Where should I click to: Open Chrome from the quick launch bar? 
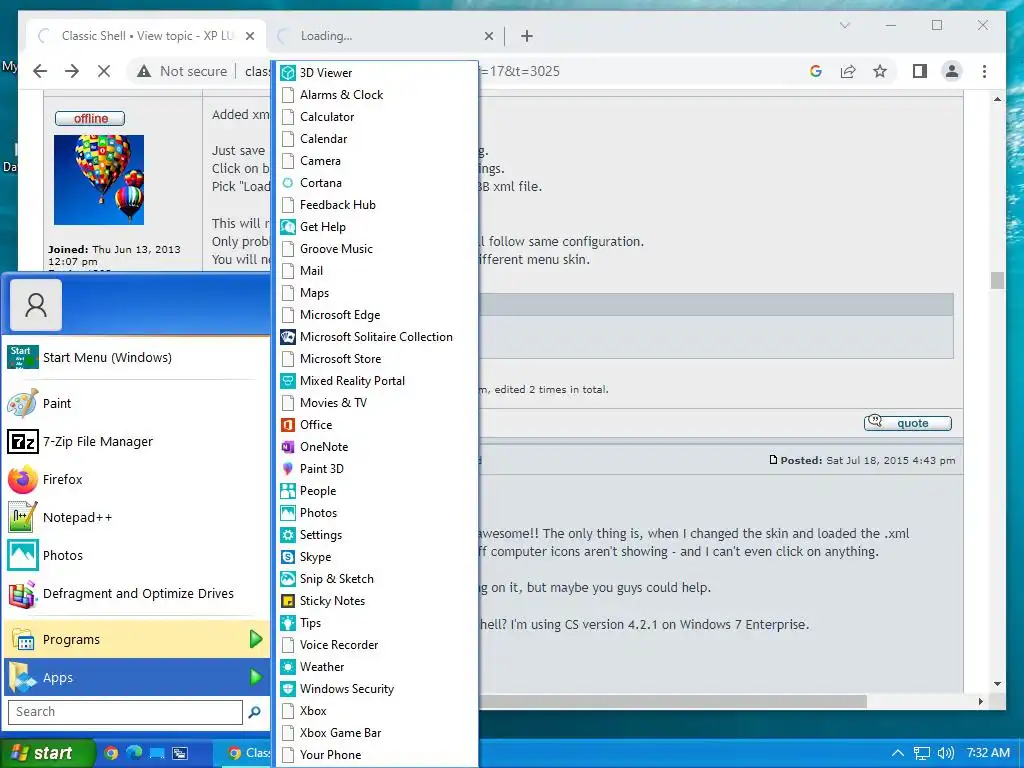point(111,753)
